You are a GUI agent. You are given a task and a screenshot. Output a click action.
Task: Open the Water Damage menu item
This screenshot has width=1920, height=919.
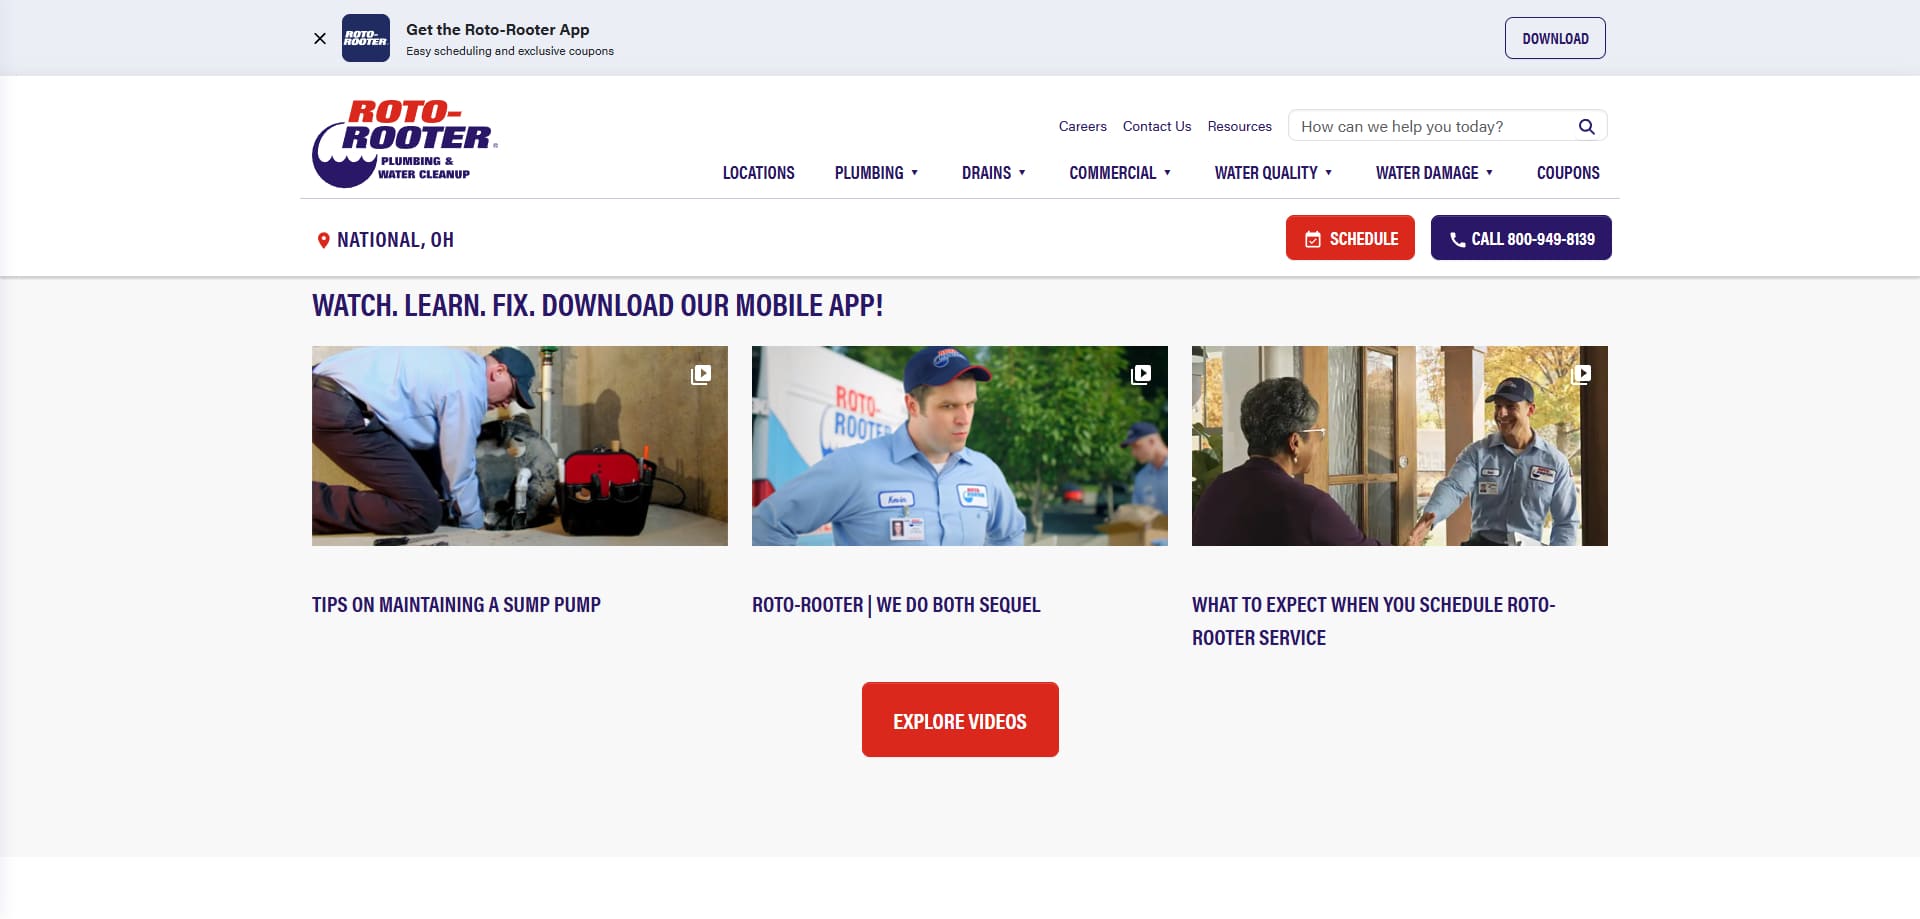click(1427, 173)
